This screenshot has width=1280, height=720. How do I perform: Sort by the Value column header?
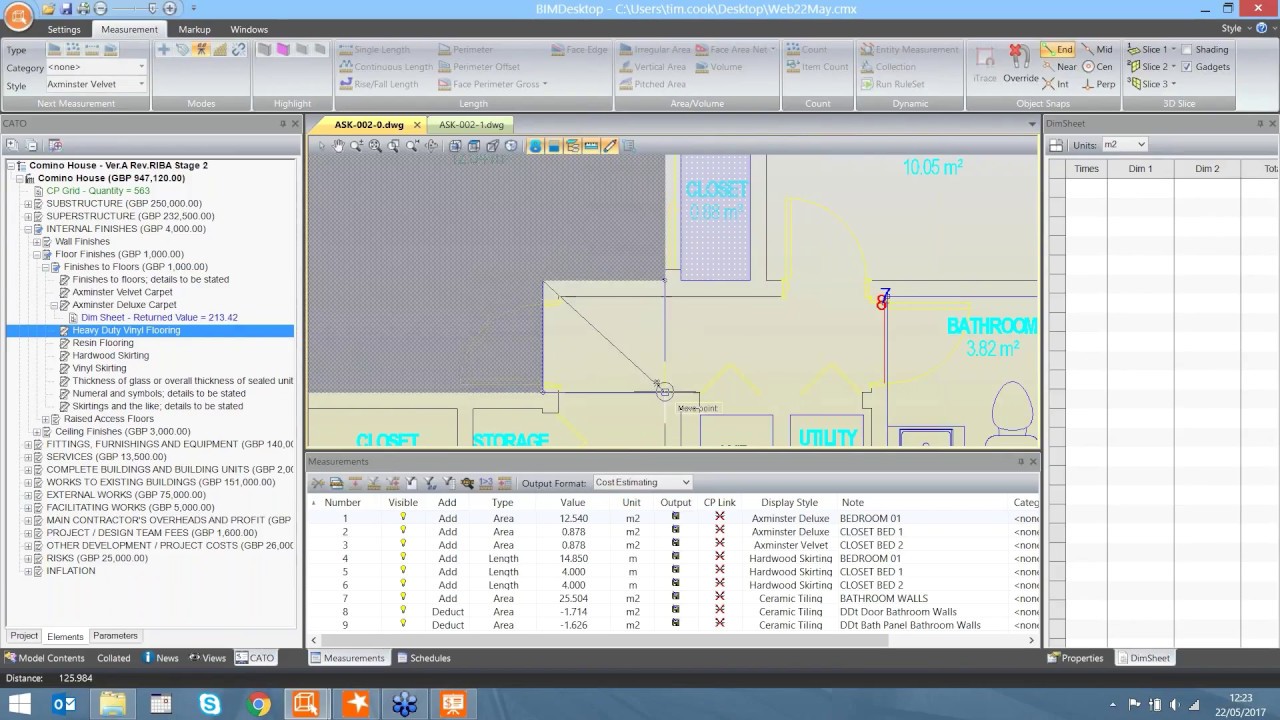[x=572, y=503]
